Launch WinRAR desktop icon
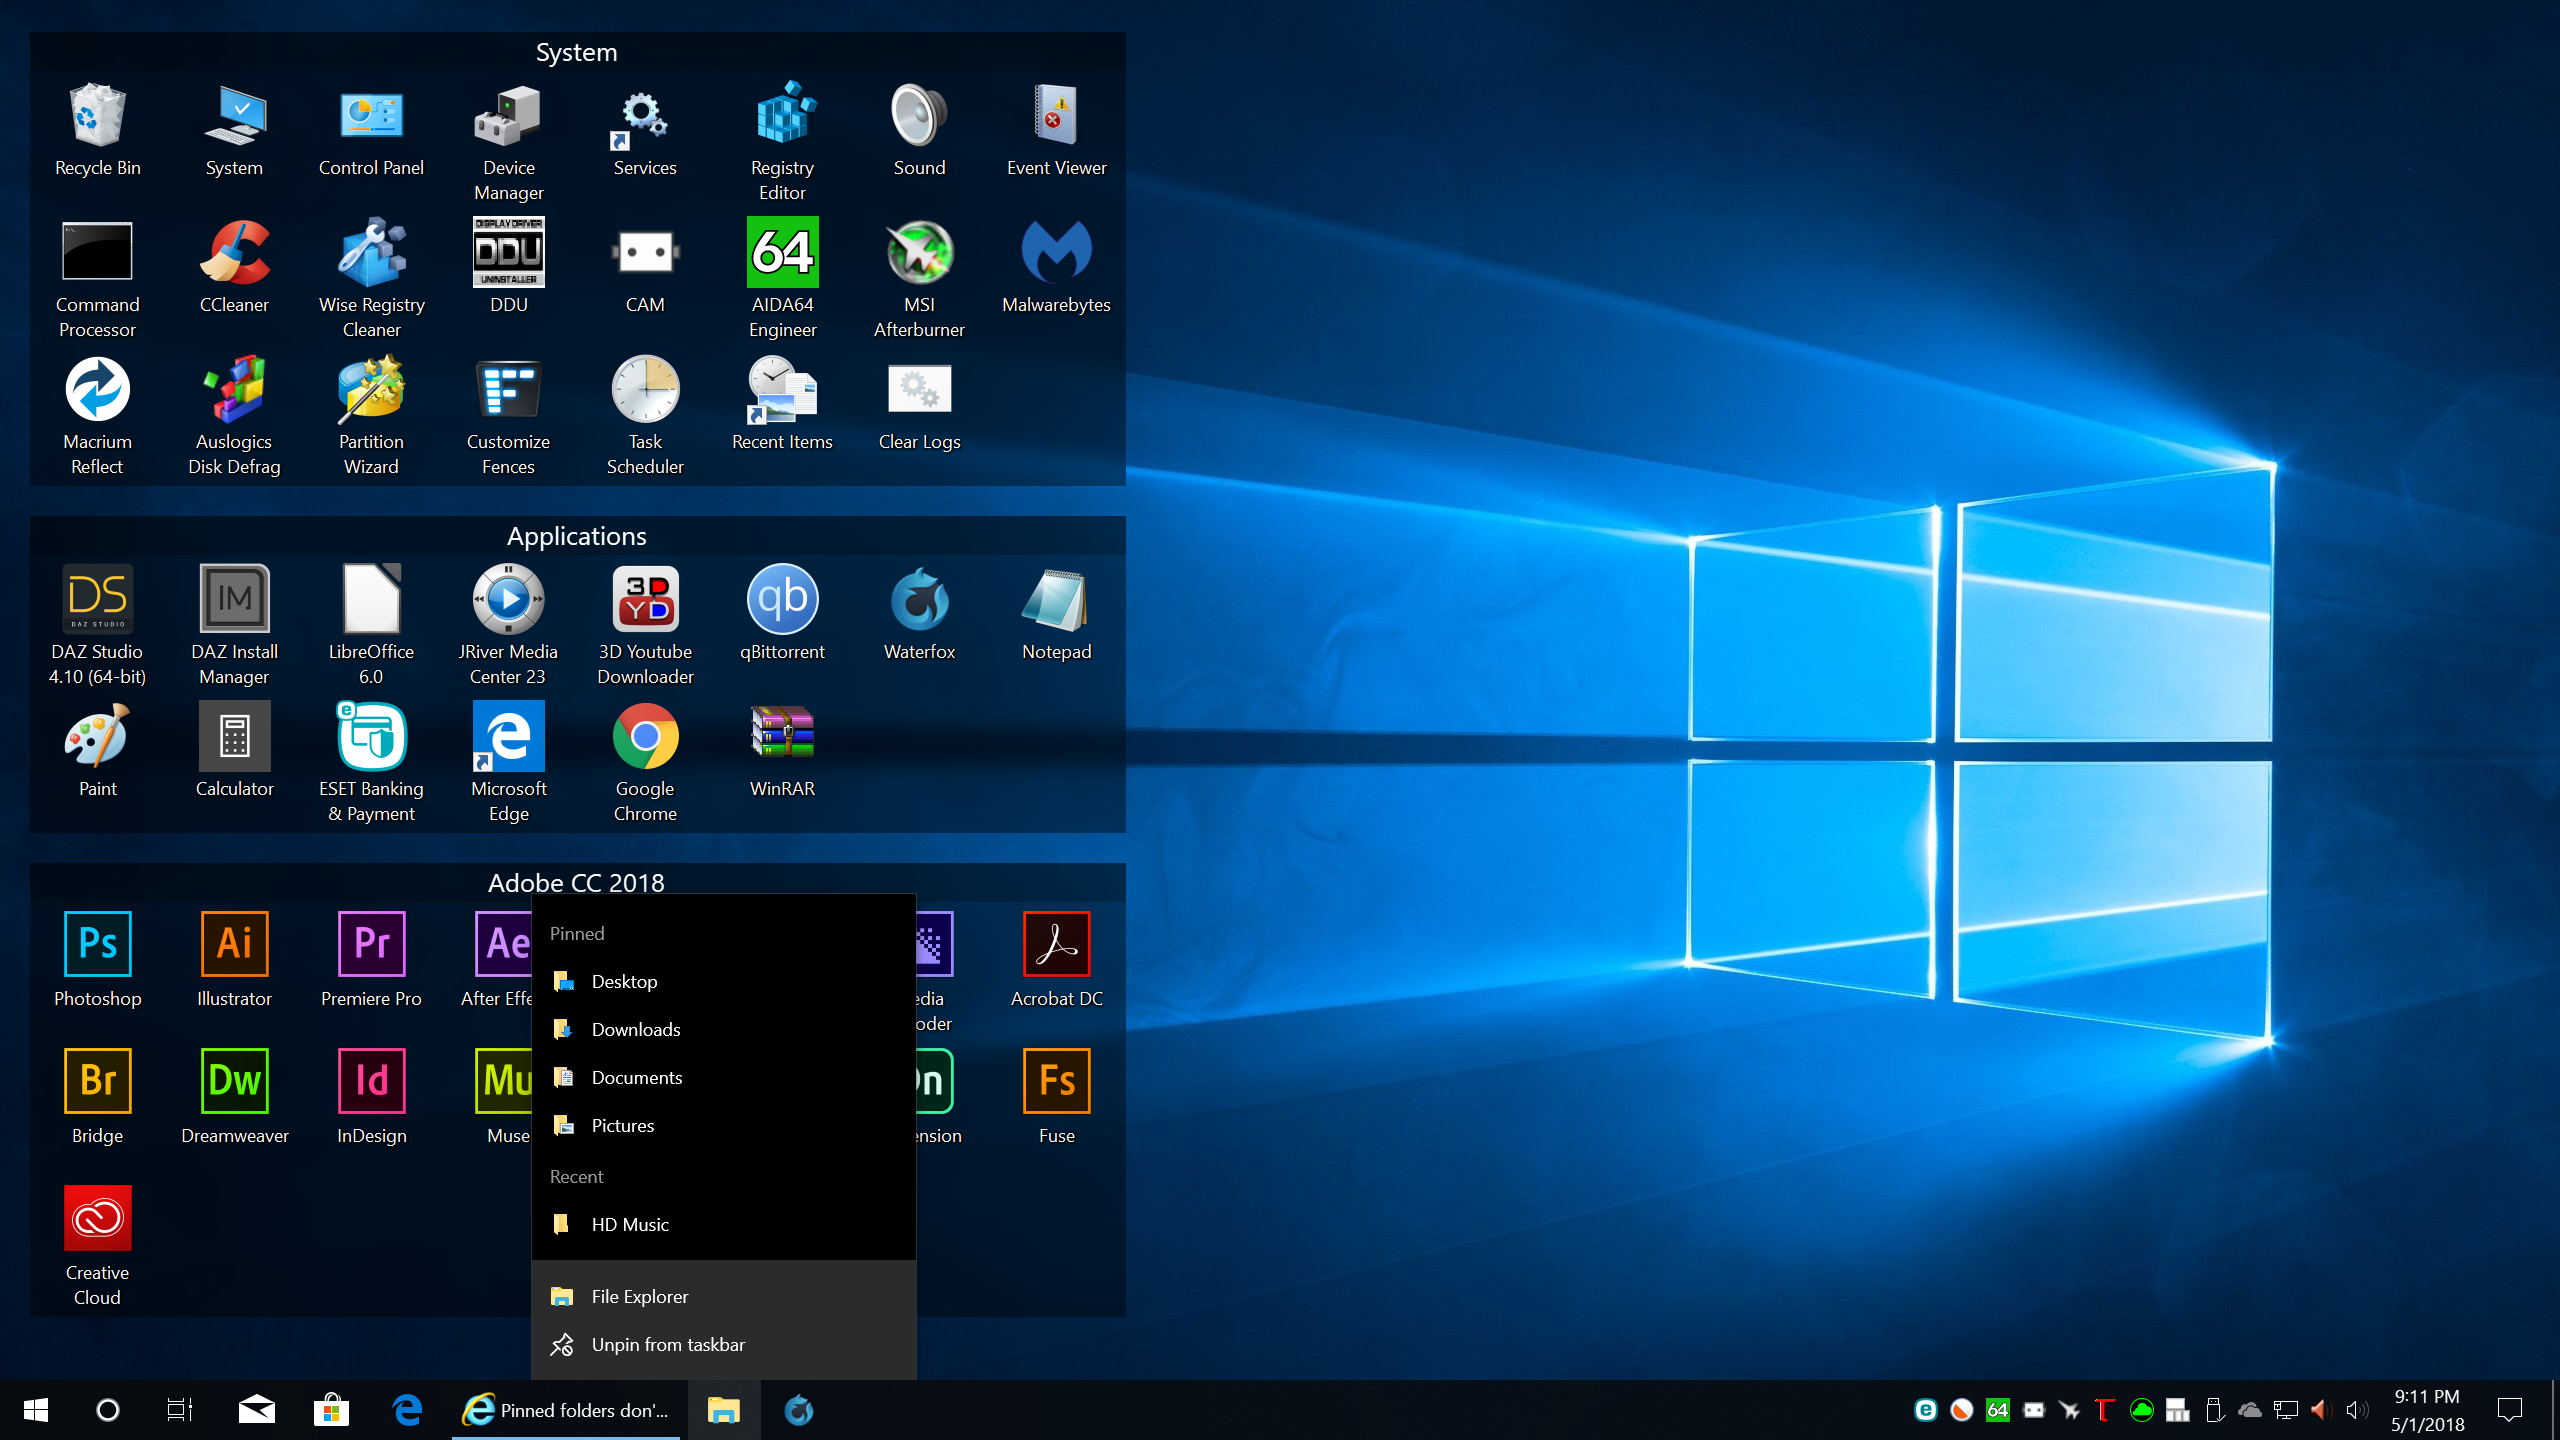2560x1440 pixels. pos(782,751)
